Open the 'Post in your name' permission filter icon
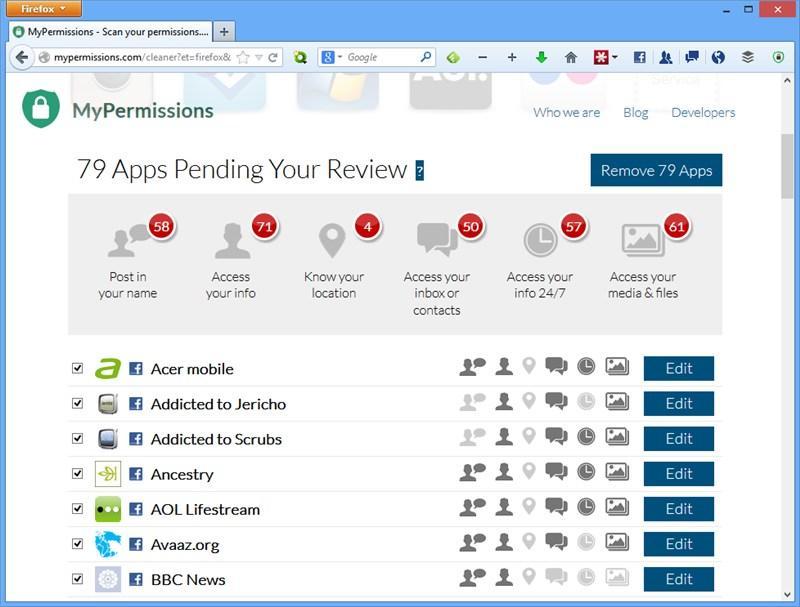Viewport: 800px width, 607px height. coord(129,240)
